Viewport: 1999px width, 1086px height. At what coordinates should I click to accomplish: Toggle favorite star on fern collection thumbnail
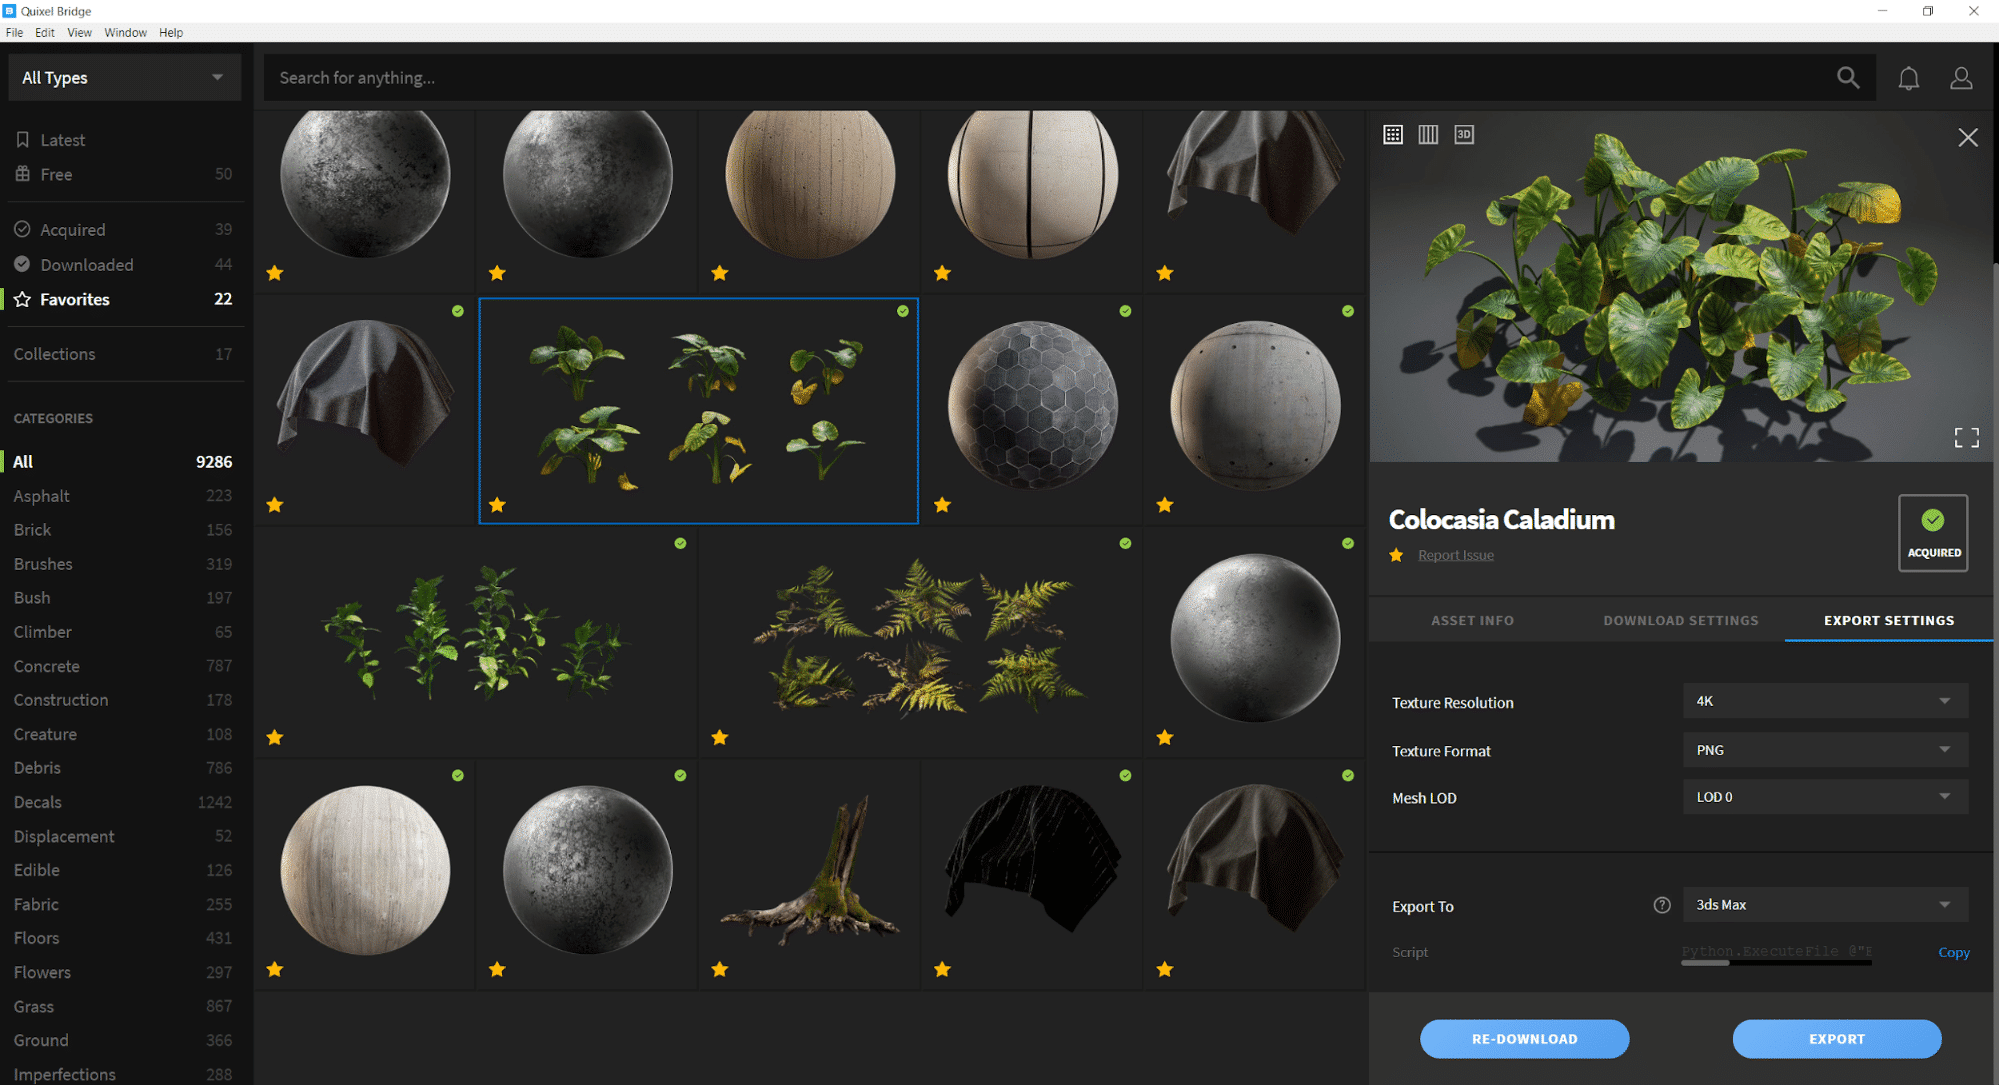click(x=720, y=737)
